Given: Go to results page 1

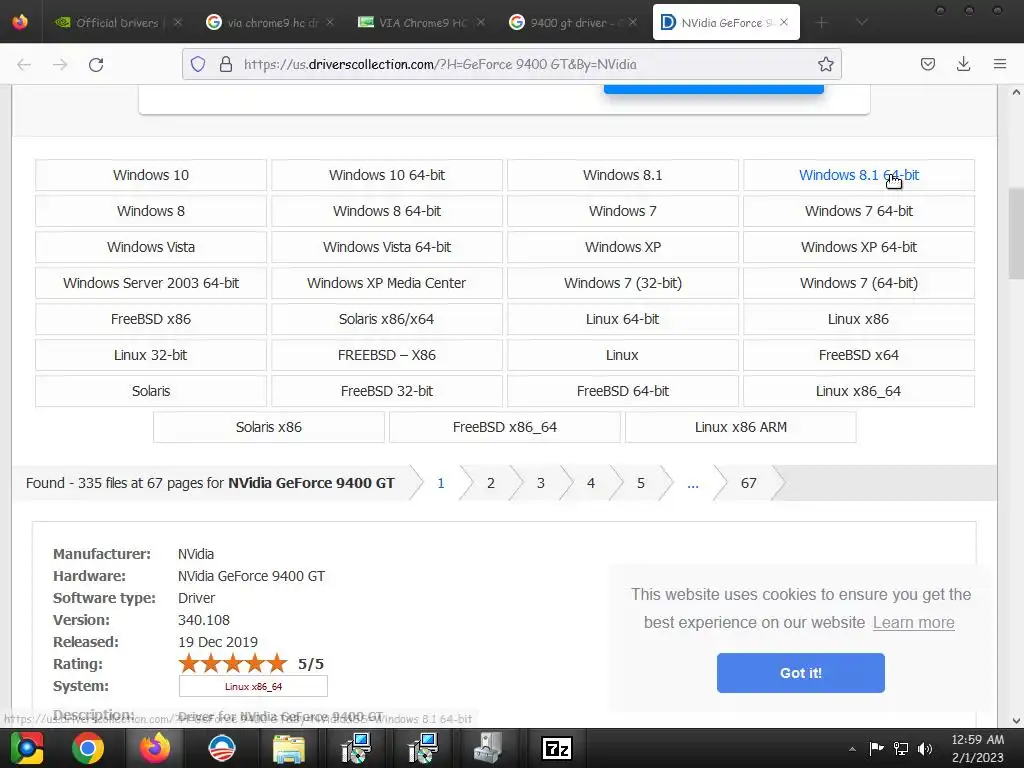Looking at the screenshot, I should 441,483.
